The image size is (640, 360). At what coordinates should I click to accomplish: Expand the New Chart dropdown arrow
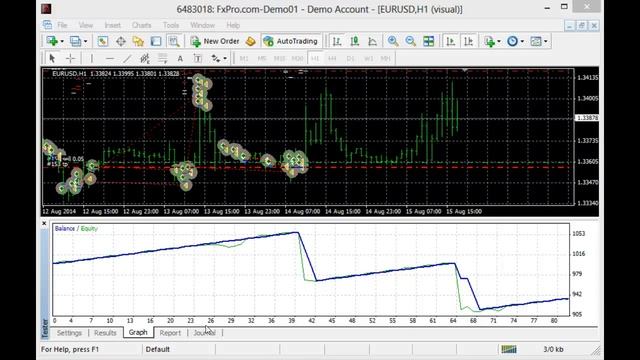pyautogui.click(x=62, y=42)
